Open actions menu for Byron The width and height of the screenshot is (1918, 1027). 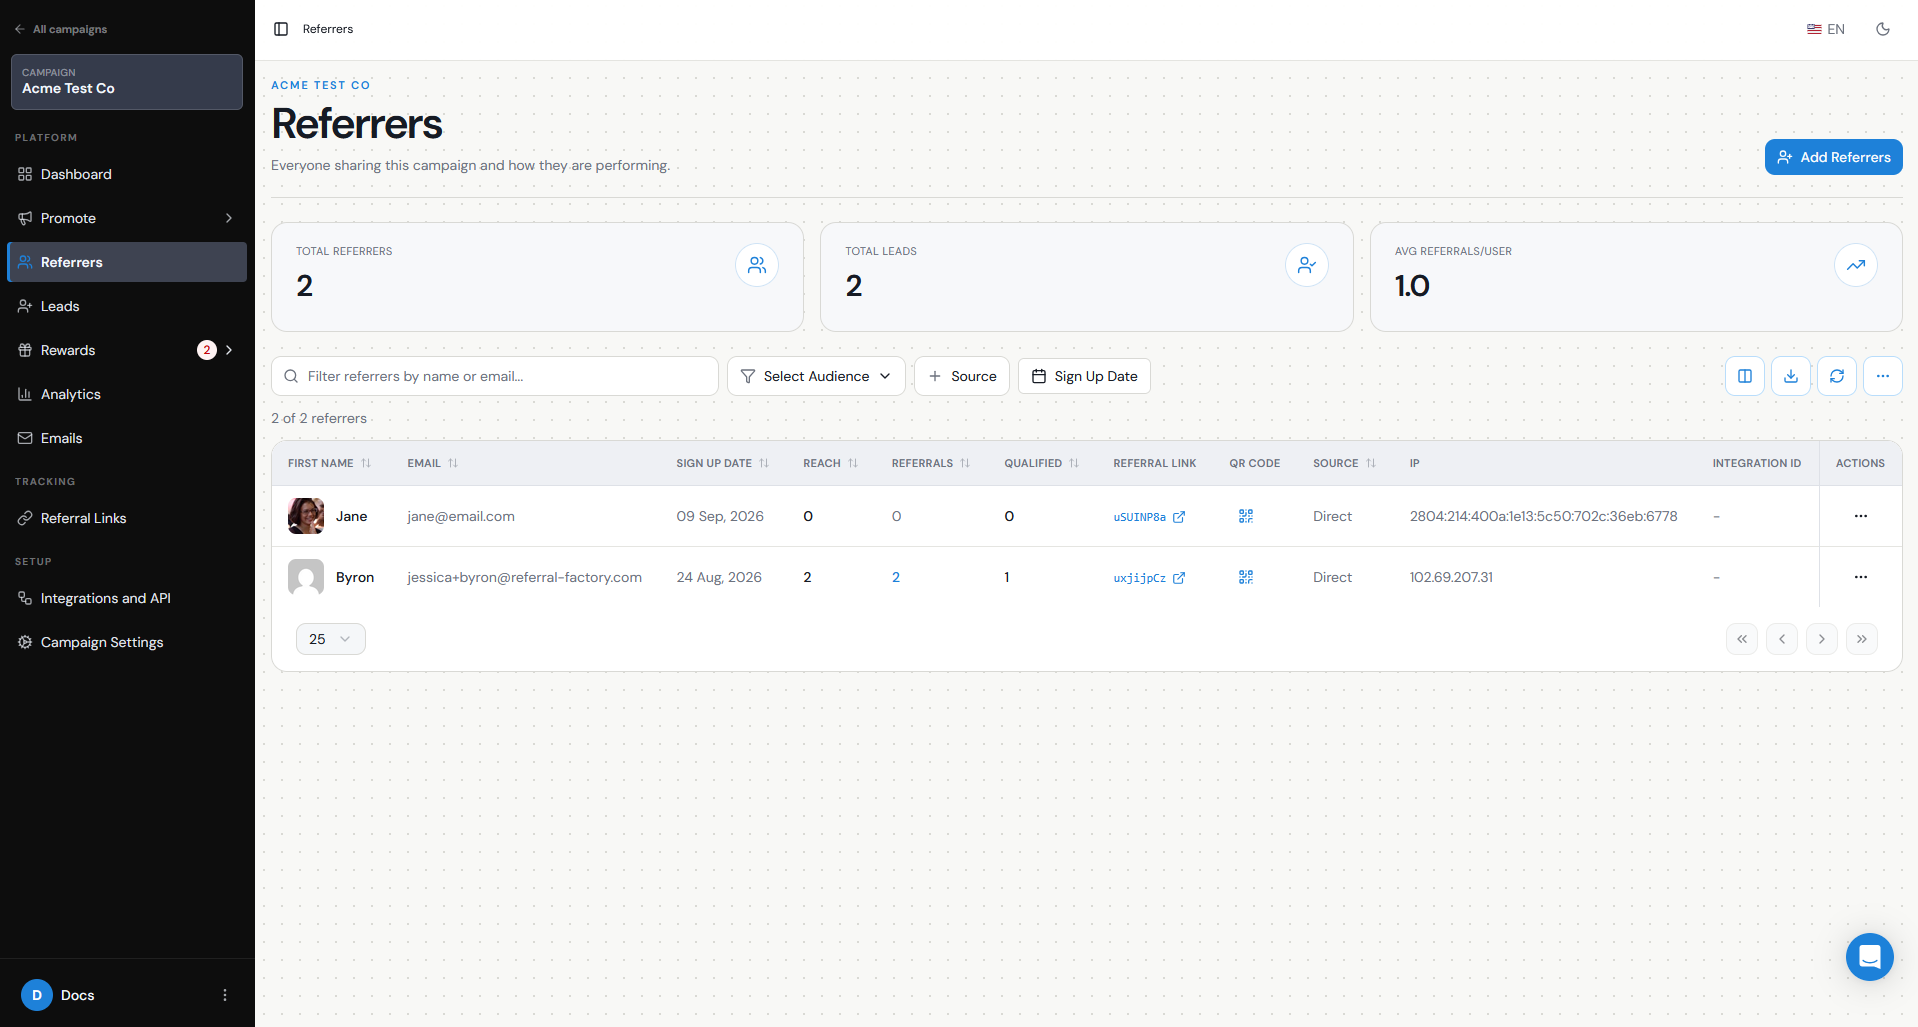point(1860,577)
